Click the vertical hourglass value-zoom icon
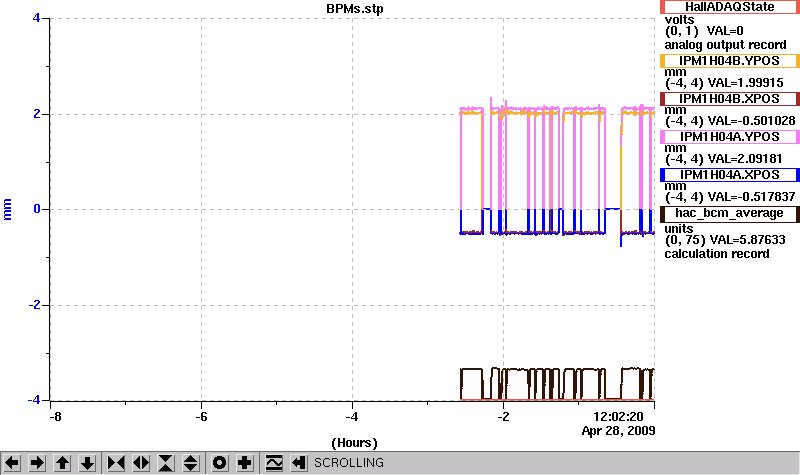The image size is (800, 475). coord(166,463)
